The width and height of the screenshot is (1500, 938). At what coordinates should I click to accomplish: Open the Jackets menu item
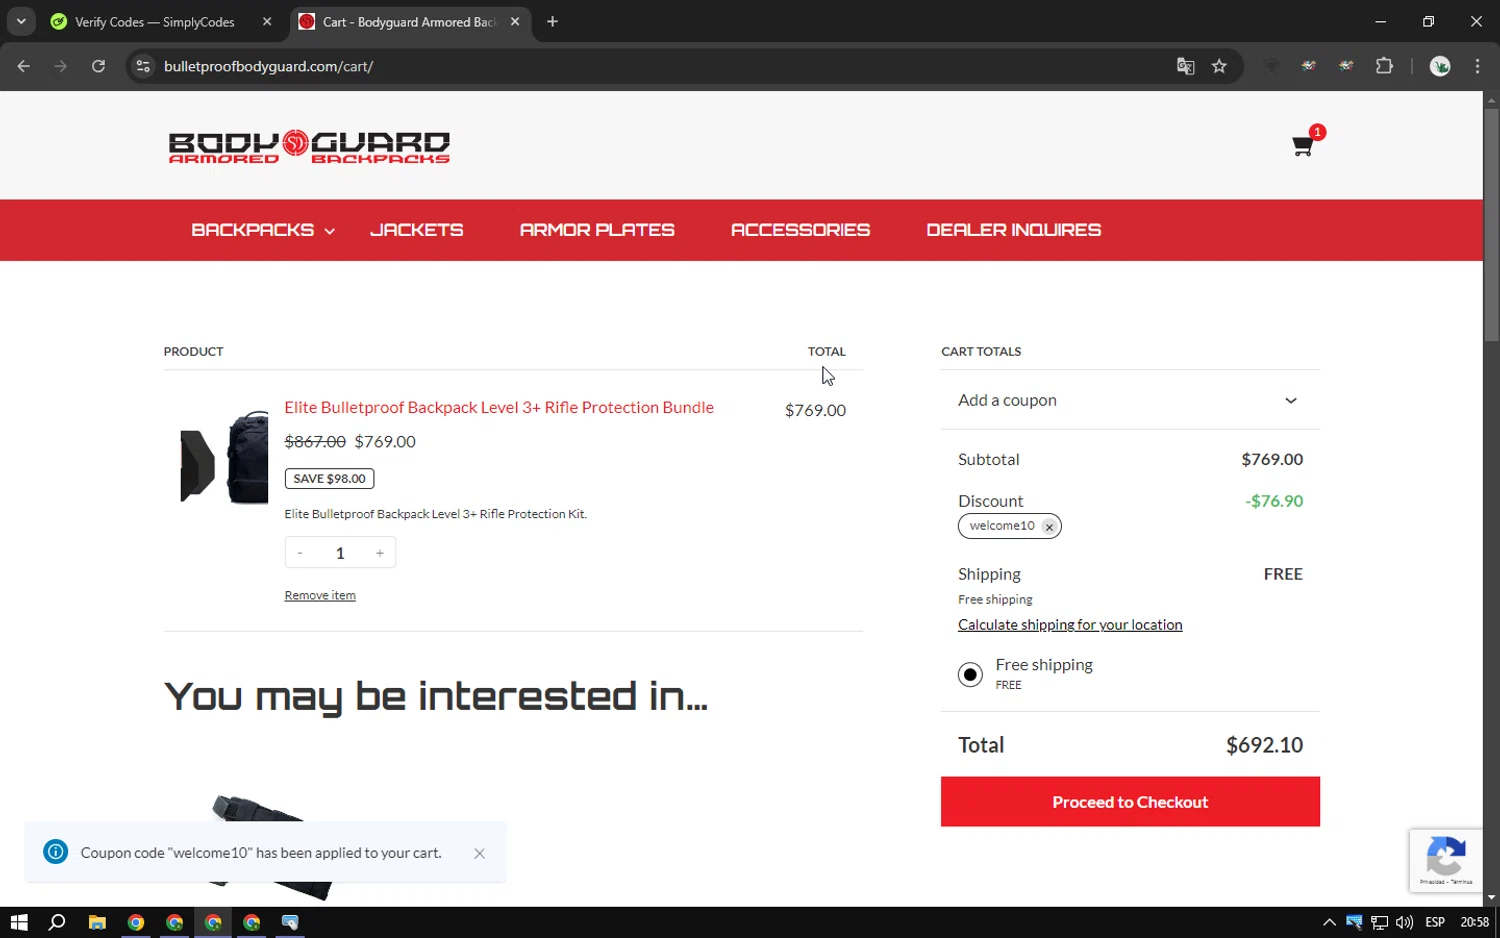point(417,230)
